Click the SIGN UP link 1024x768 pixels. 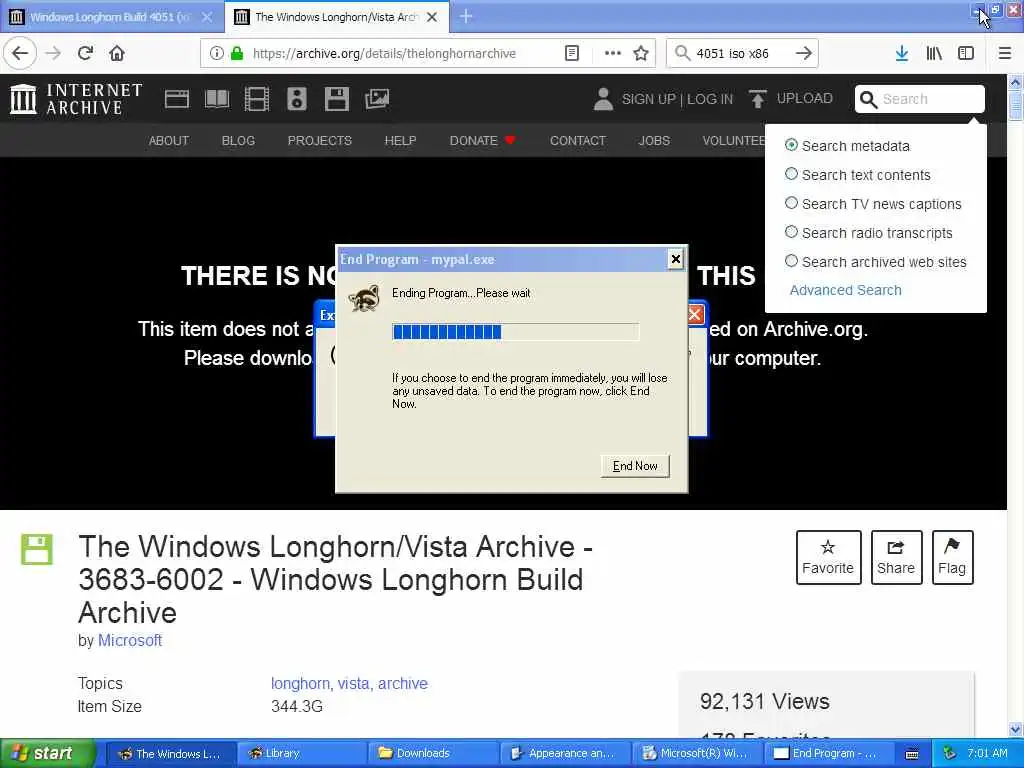648,99
